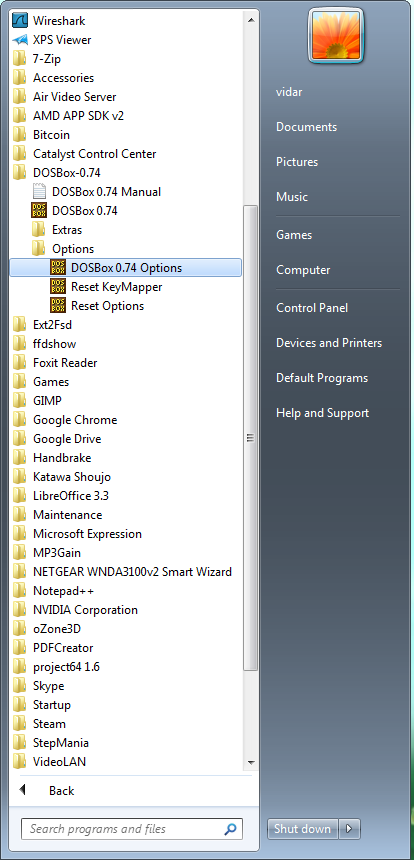Click the Extras folder icon
The height and width of the screenshot is (860, 414).
[39, 230]
